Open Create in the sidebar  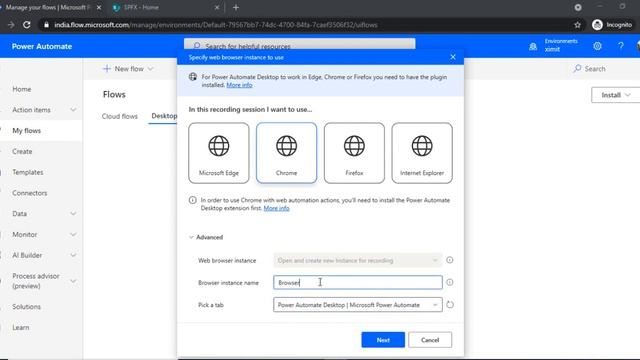22,151
